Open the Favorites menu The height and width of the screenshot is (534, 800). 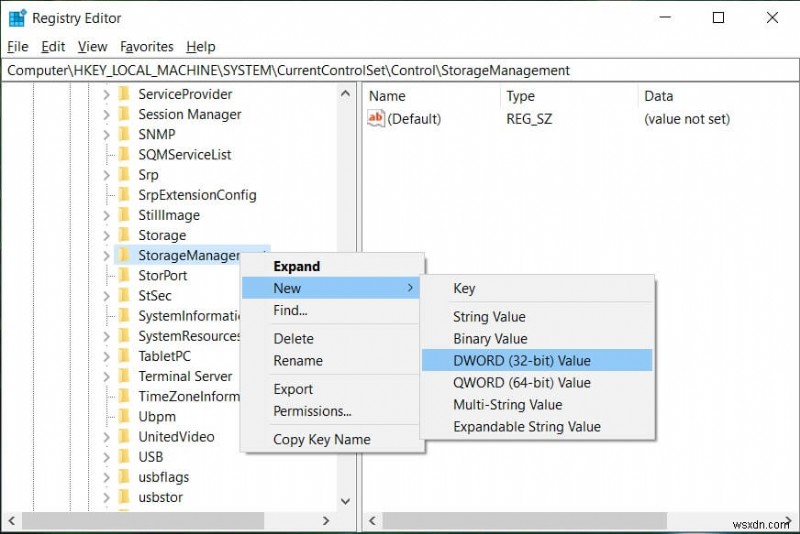(147, 46)
